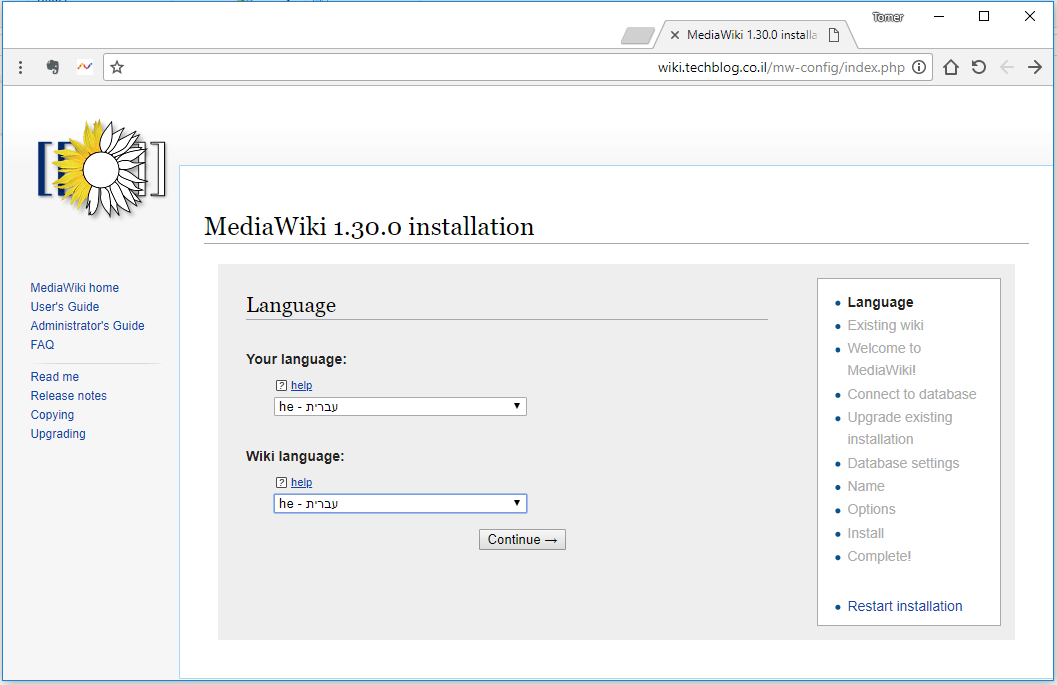The width and height of the screenshot is (1057, 685).
Task: Open the Your language dropdown
Action: click(399, 406)
